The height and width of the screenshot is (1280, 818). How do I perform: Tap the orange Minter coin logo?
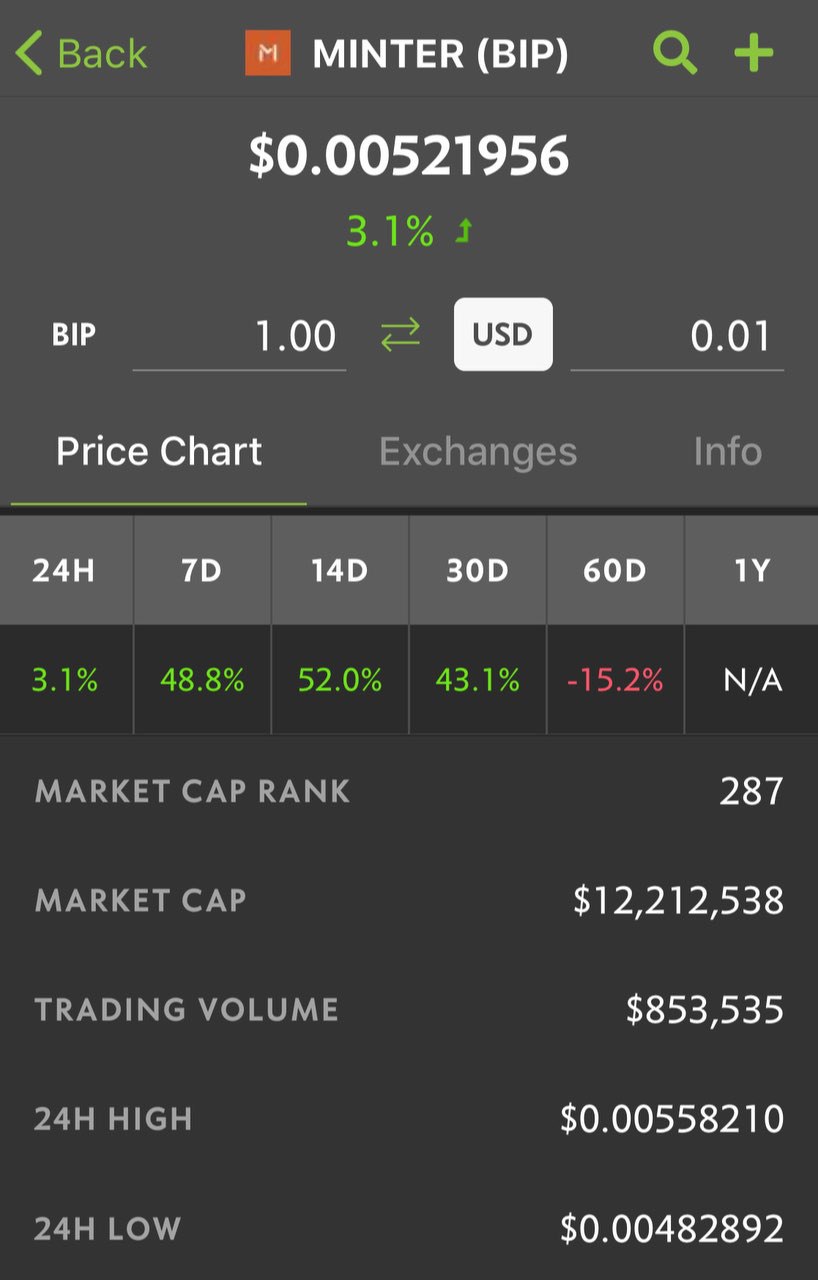tap(267, 53)
